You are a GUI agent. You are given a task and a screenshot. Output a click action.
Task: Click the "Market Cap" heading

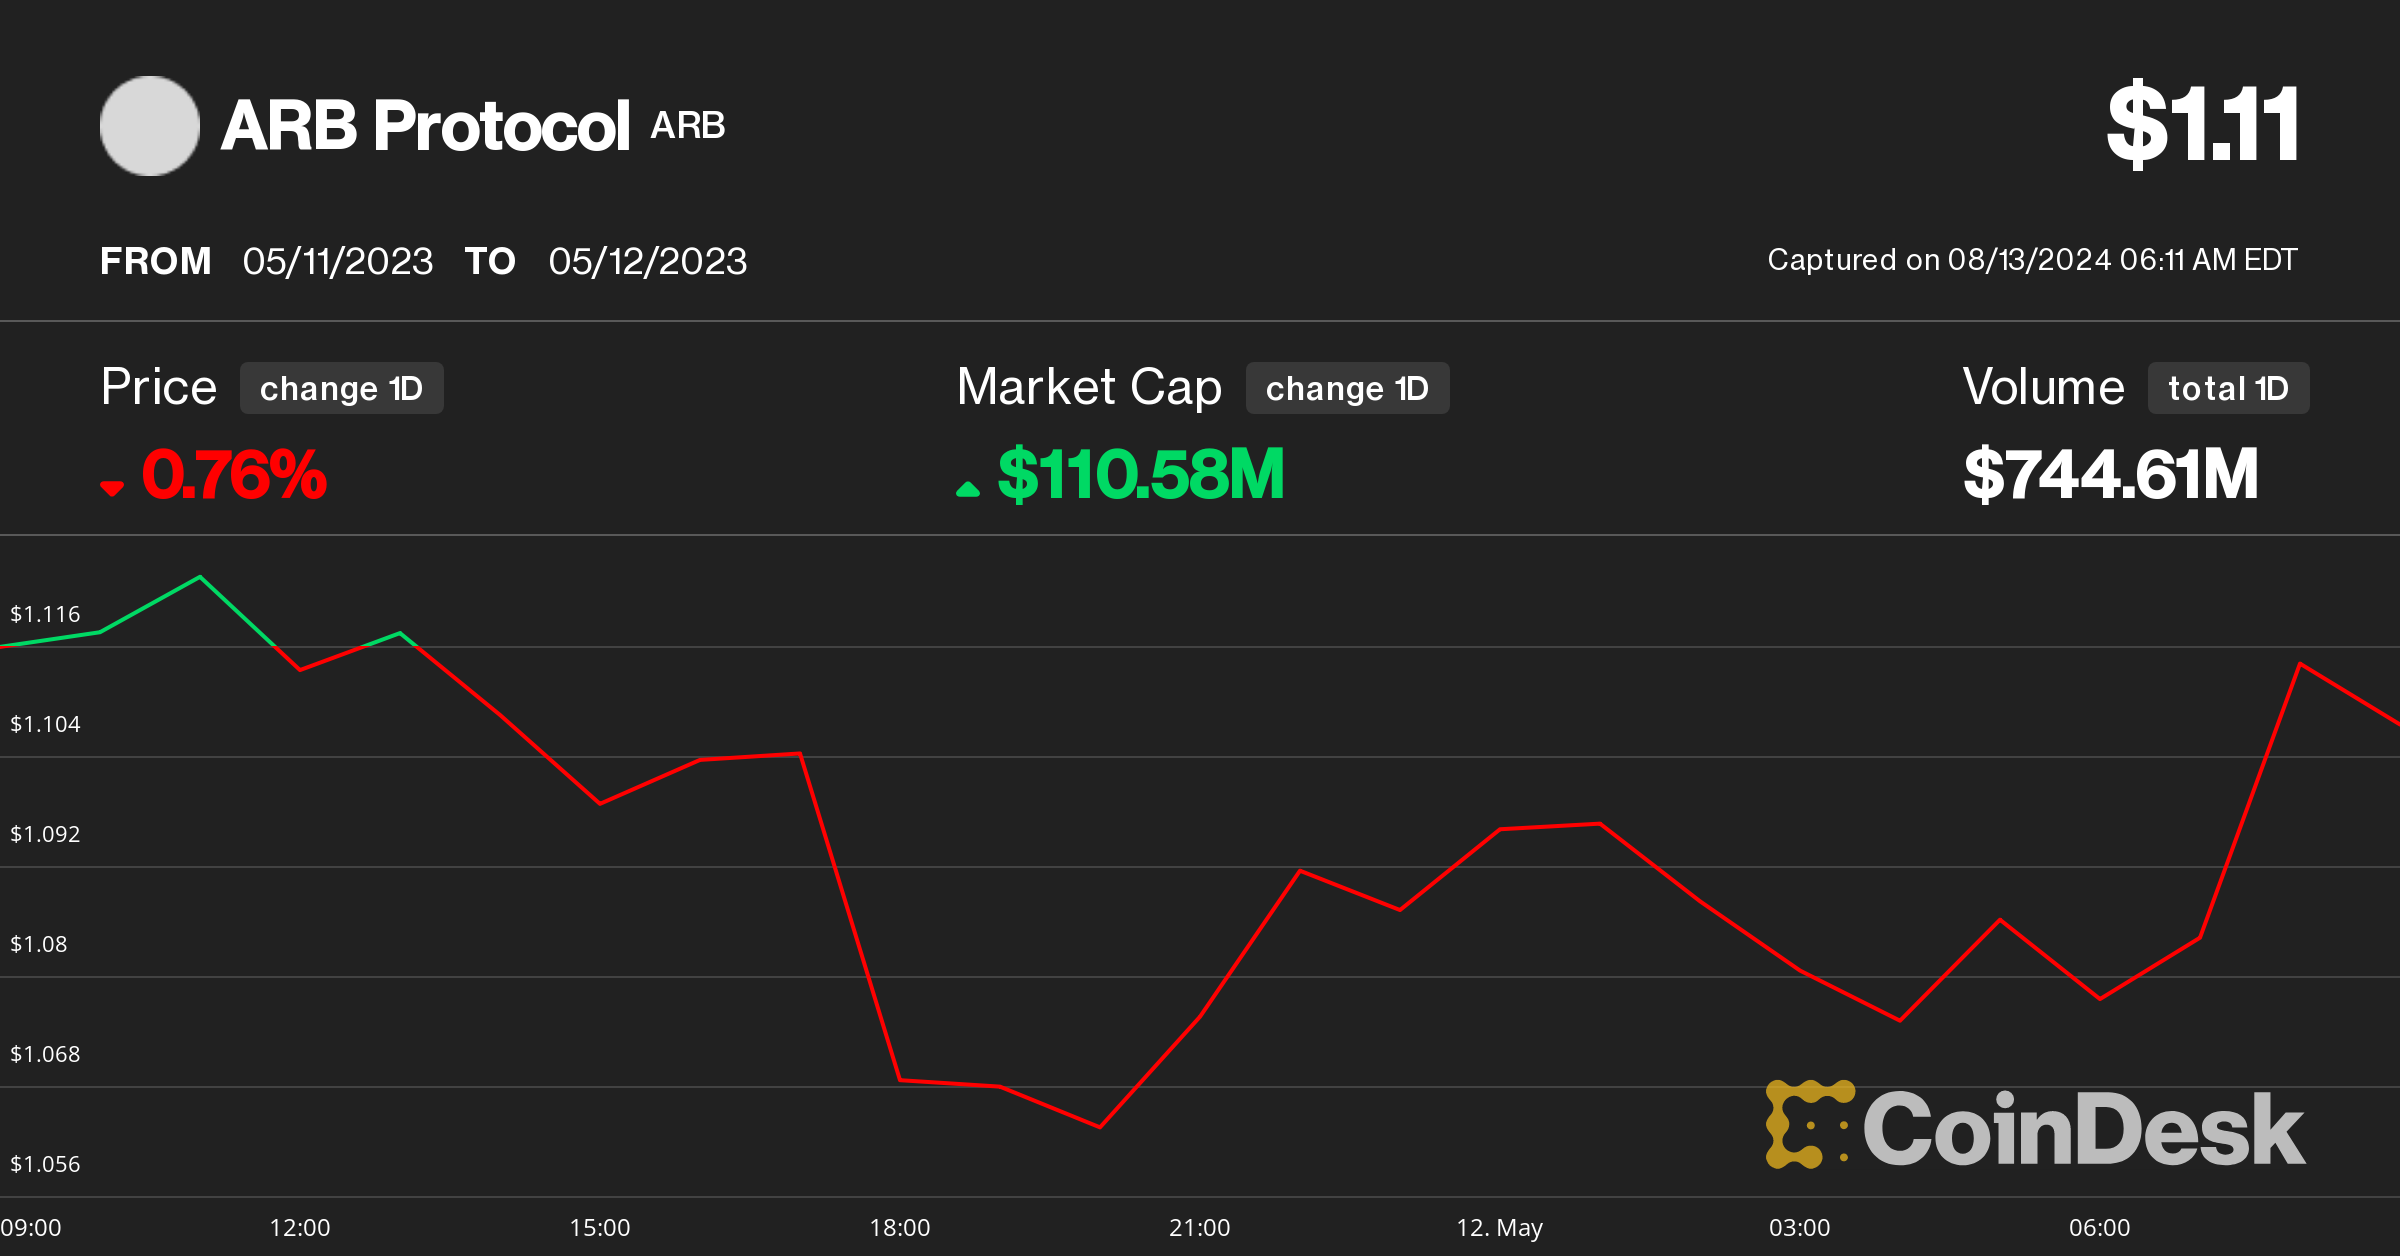coord(1089,387)
